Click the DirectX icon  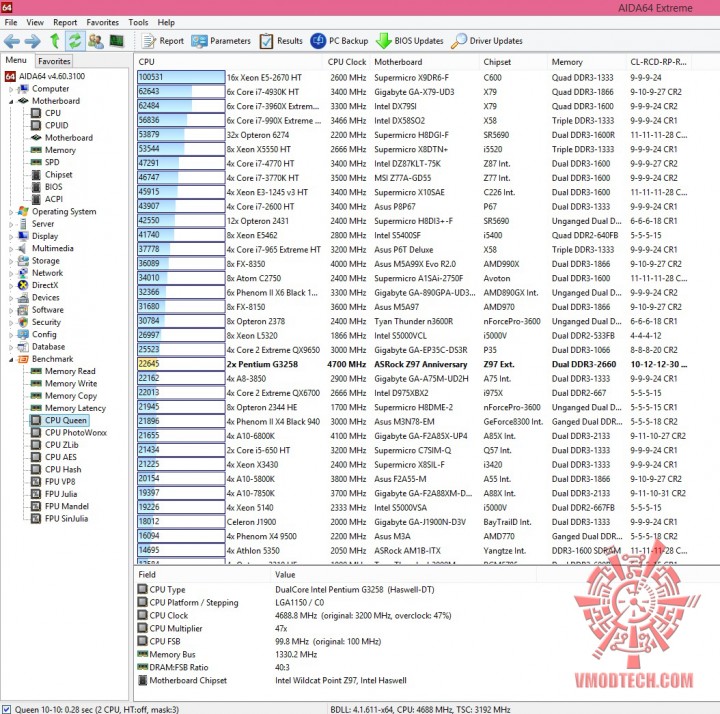22,285
